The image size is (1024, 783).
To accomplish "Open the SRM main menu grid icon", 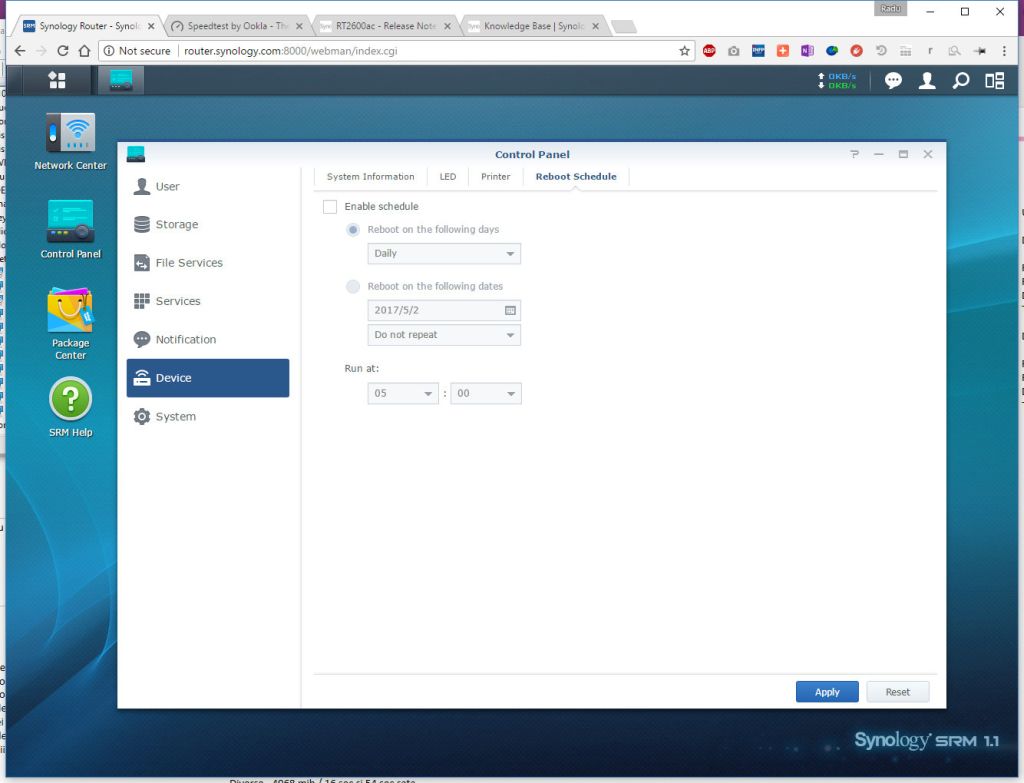I will pos(57,80).
